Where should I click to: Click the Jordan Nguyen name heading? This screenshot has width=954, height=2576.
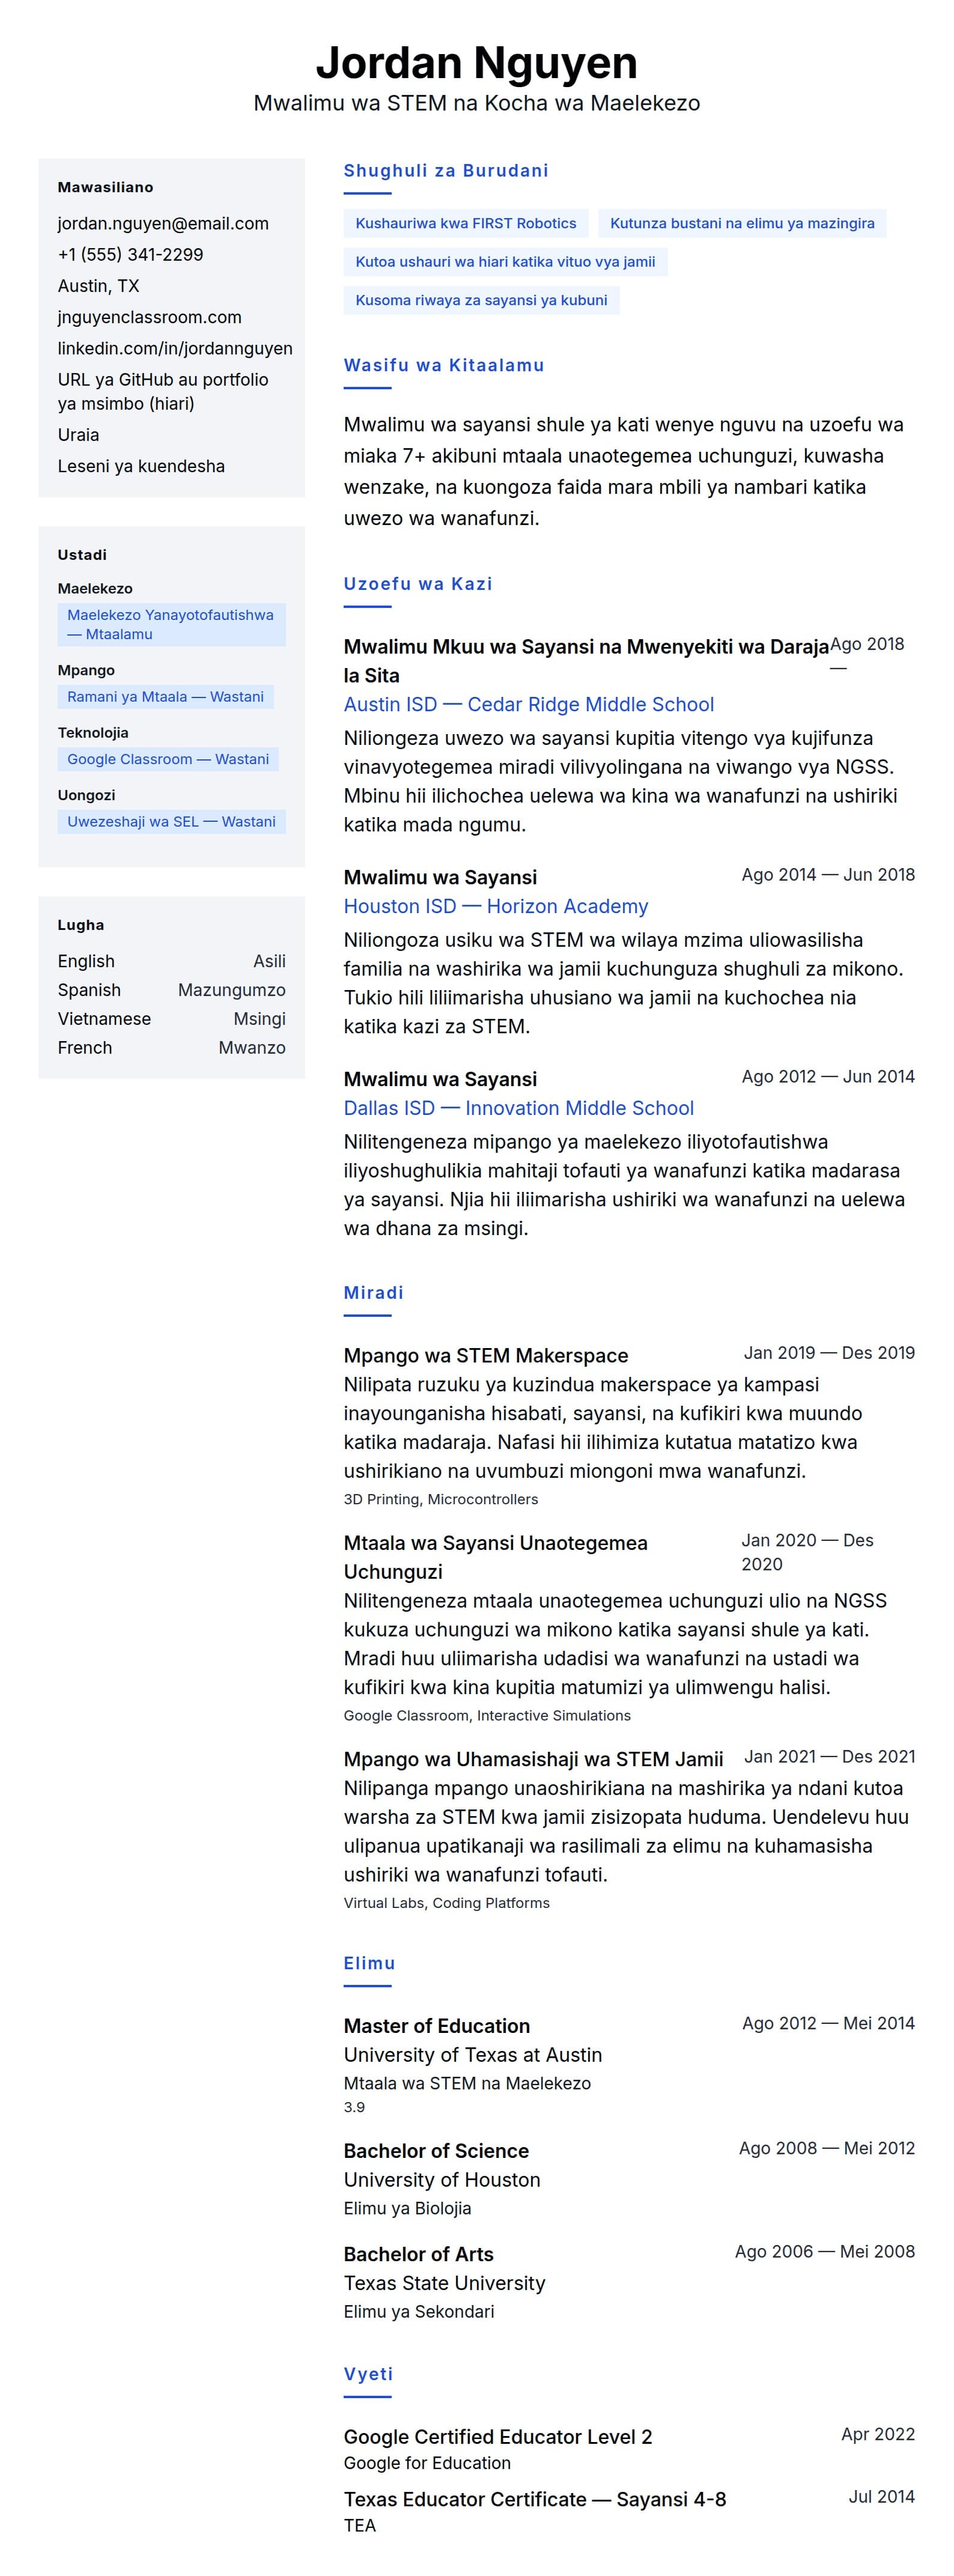pos(476,62)
